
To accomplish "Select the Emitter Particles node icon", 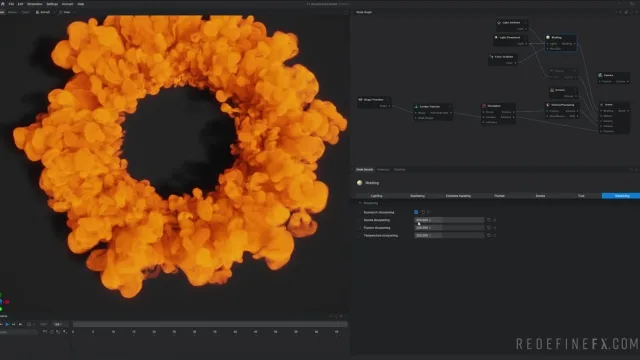I will click(x=416, y=107).
